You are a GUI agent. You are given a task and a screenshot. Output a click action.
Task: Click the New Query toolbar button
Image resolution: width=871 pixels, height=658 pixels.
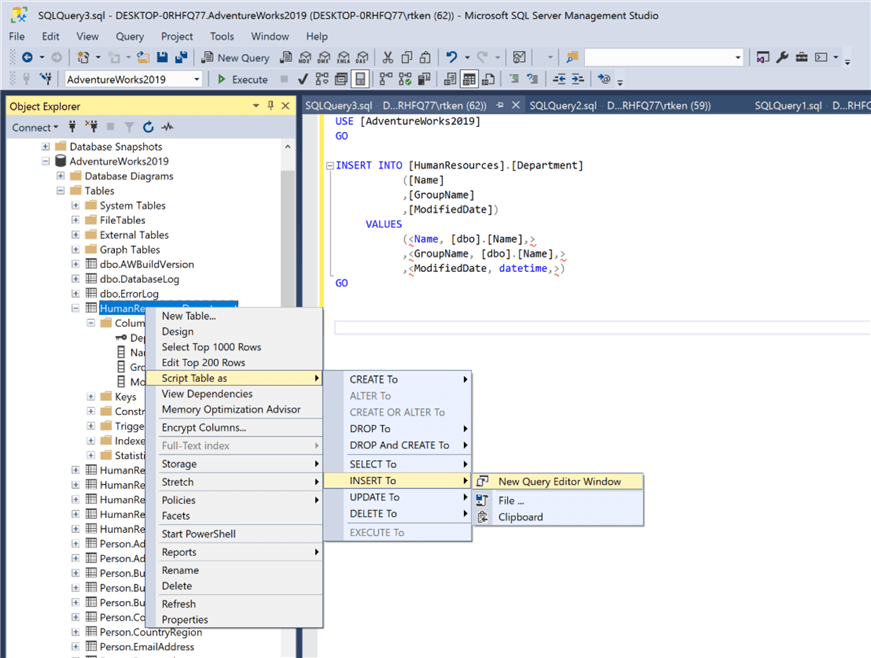point(236,57)
